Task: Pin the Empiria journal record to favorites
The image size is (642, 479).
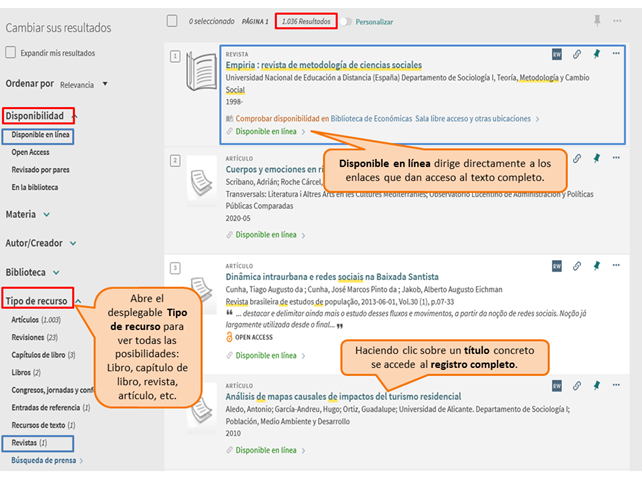Action: click(594, 54)
